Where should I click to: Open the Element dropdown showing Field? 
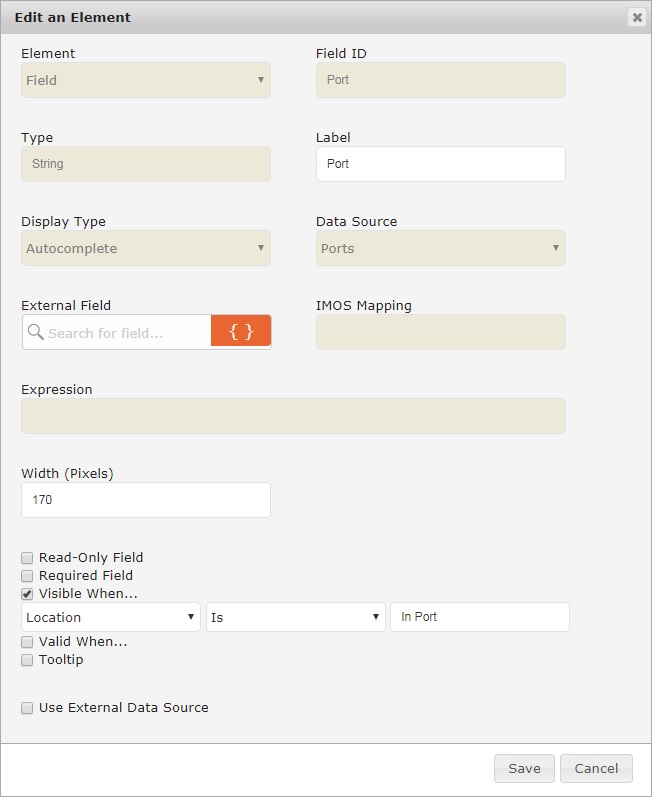pyautogui.click(x=146, y=80)
